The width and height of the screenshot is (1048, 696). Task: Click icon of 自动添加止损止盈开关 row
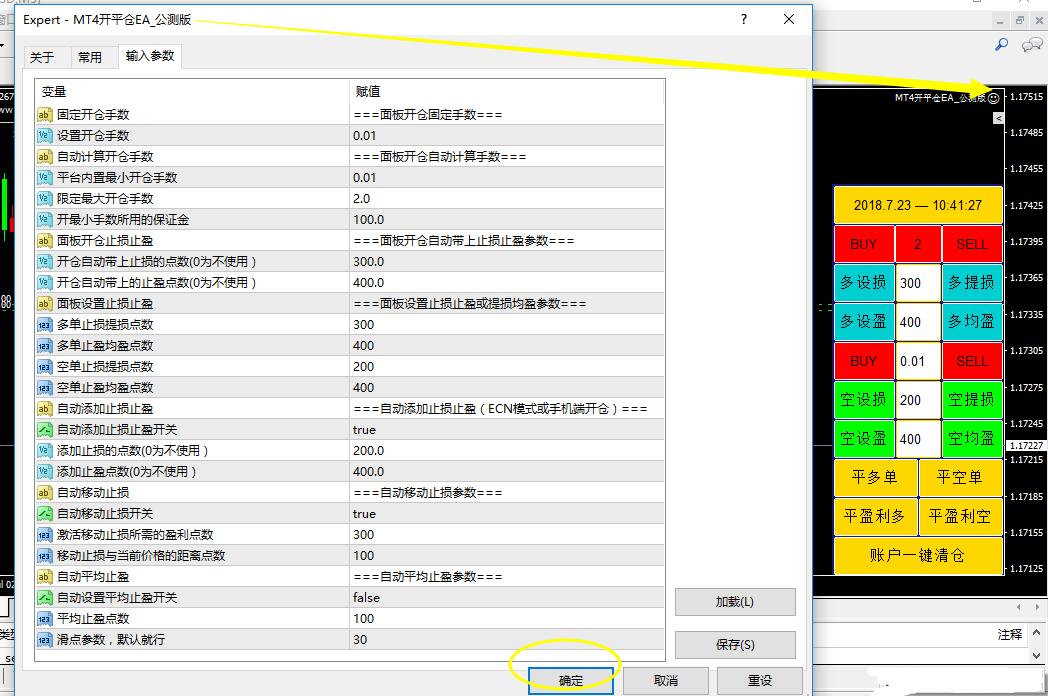[45, 430]
